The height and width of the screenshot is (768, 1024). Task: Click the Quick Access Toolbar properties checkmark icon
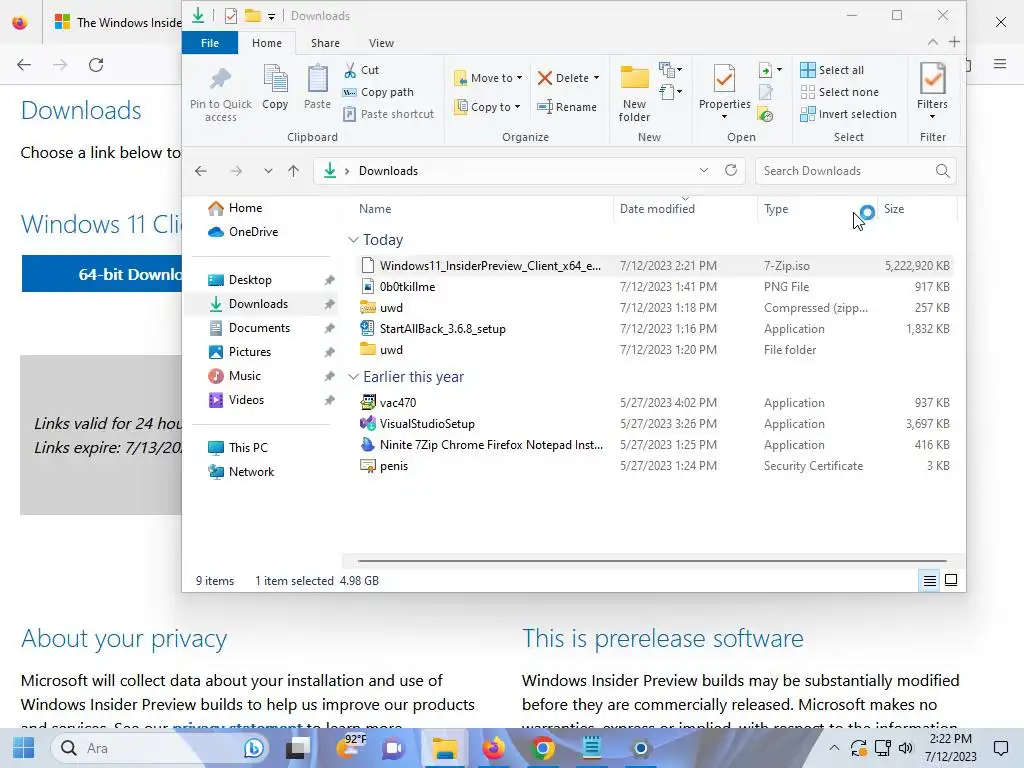(231, 16)
